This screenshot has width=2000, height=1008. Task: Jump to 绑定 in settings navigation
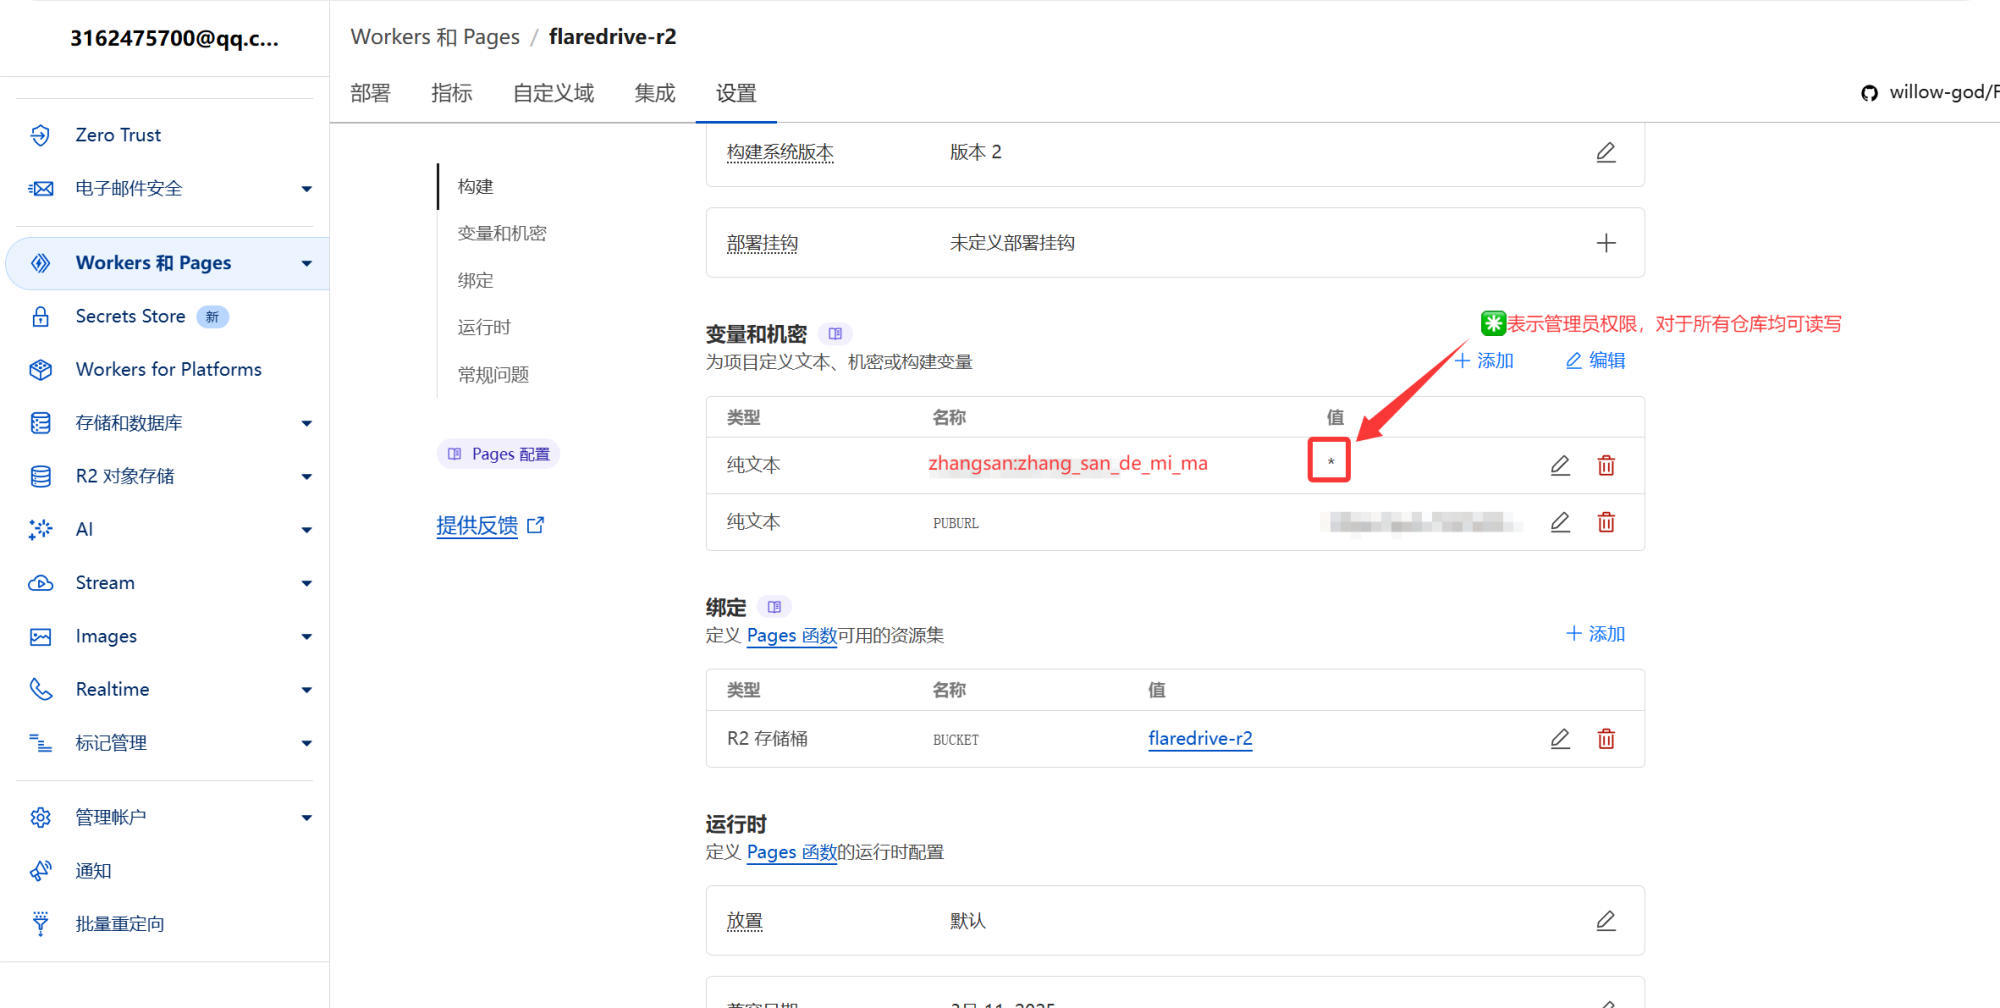tap(476, 280)
